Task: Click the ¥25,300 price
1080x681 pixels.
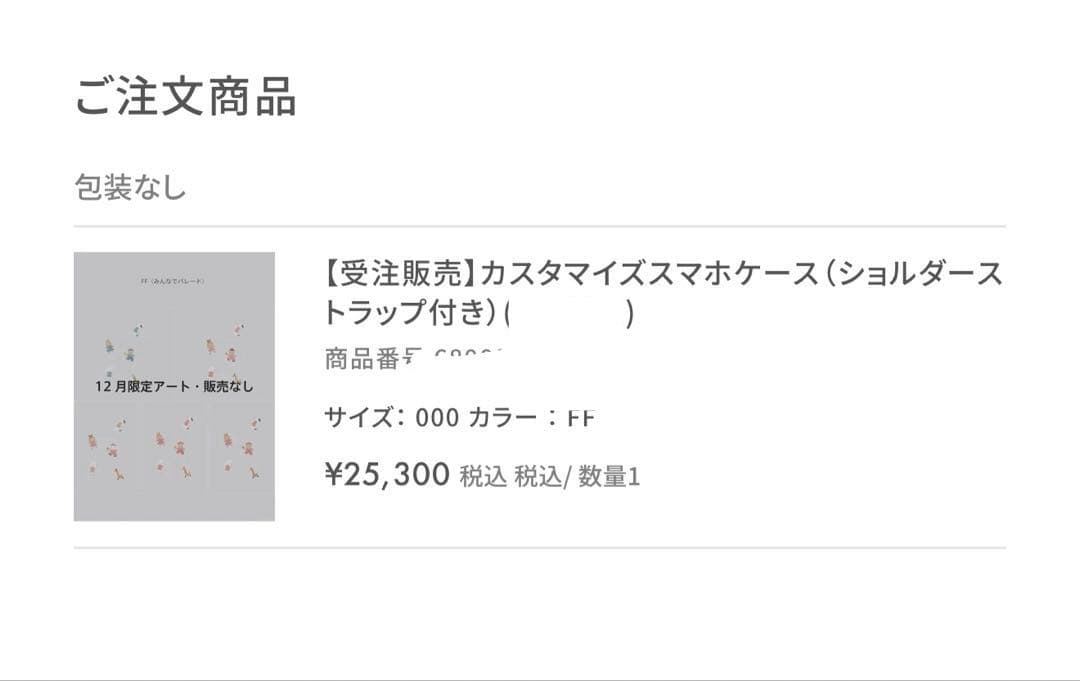Action: (387, 475)
